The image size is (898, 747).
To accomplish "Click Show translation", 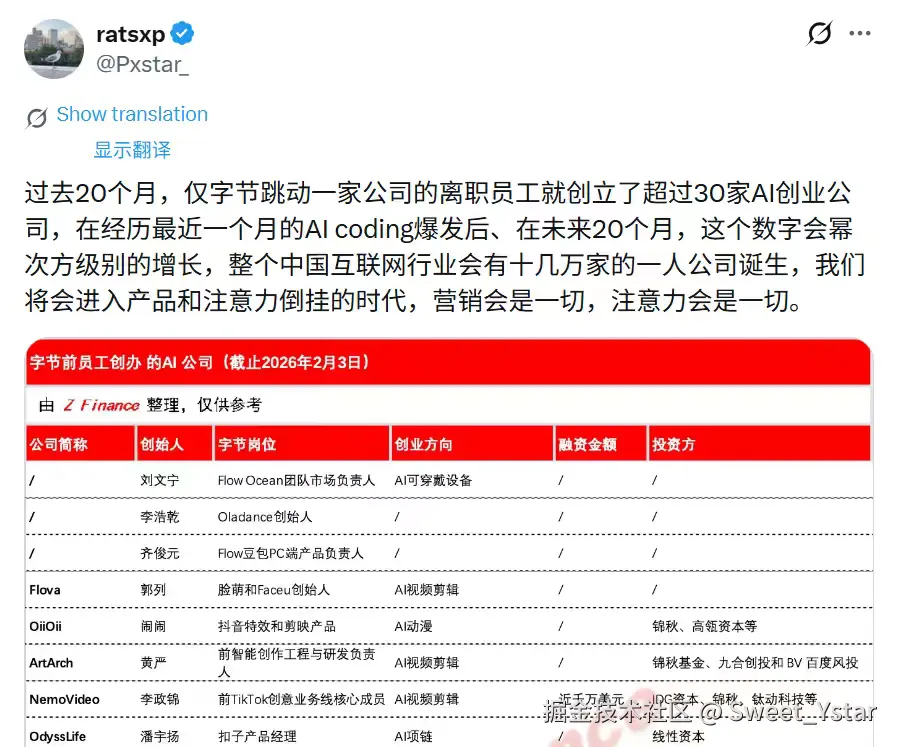I will coord(131,114).
